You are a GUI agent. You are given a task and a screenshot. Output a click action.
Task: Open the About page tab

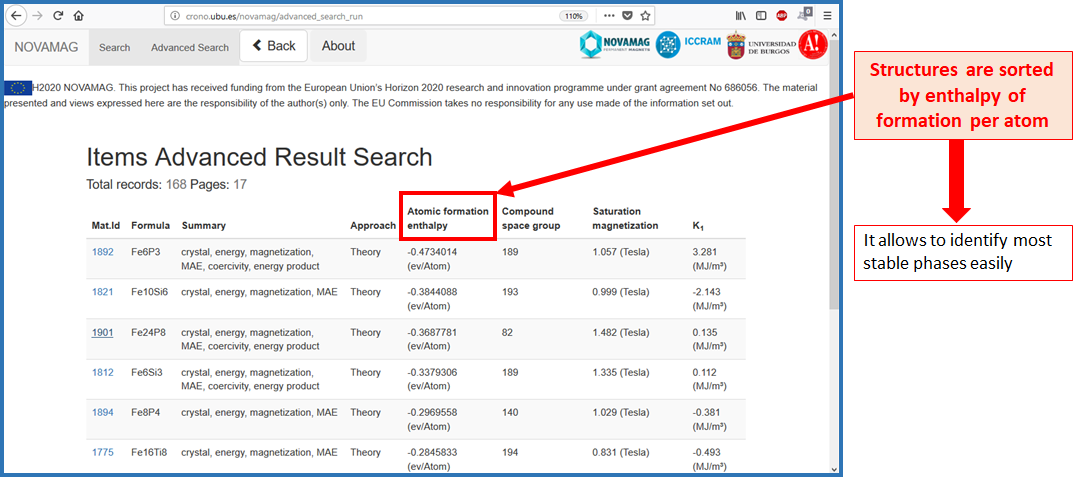pyautogui.click(x=339, y=47)
